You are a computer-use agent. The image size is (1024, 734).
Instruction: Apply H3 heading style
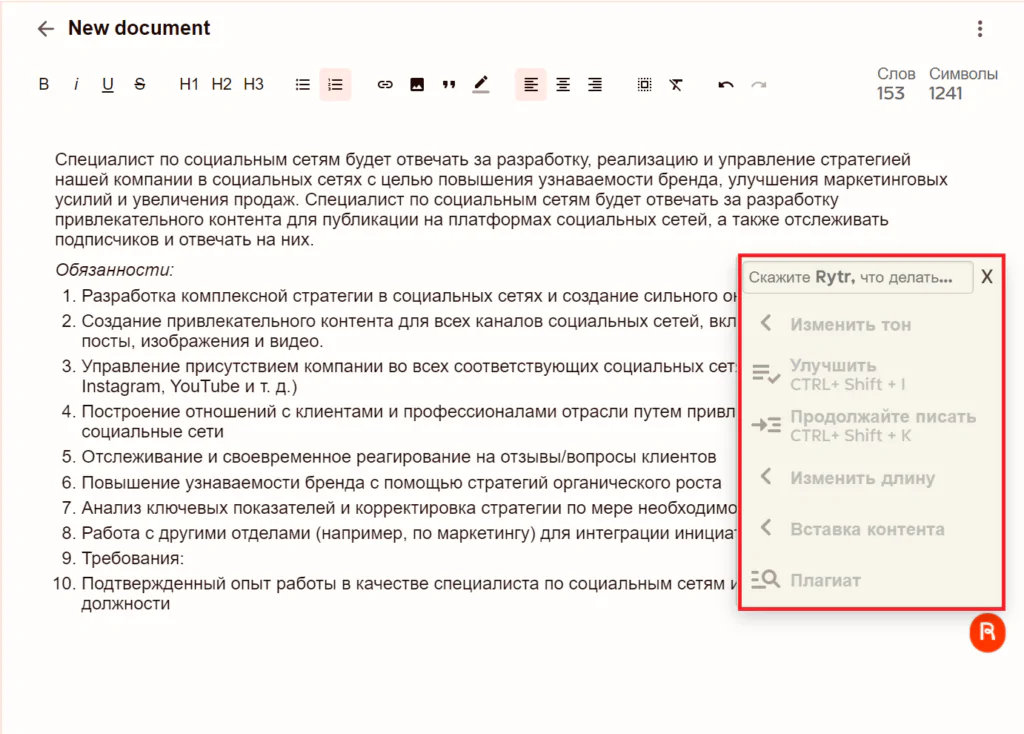pyautogui.click(x=253, y=84)
